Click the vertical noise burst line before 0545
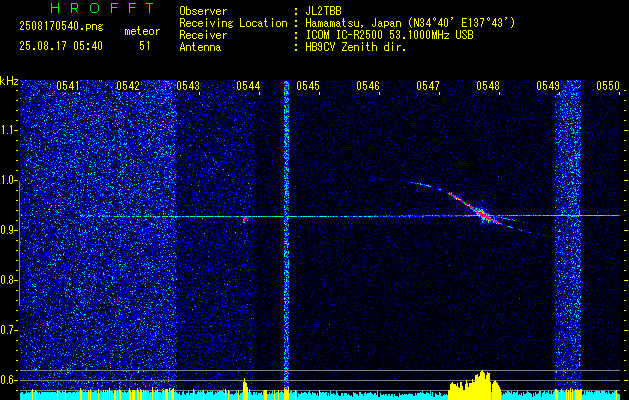Screen dimensions: 629x400 (286, 237)
